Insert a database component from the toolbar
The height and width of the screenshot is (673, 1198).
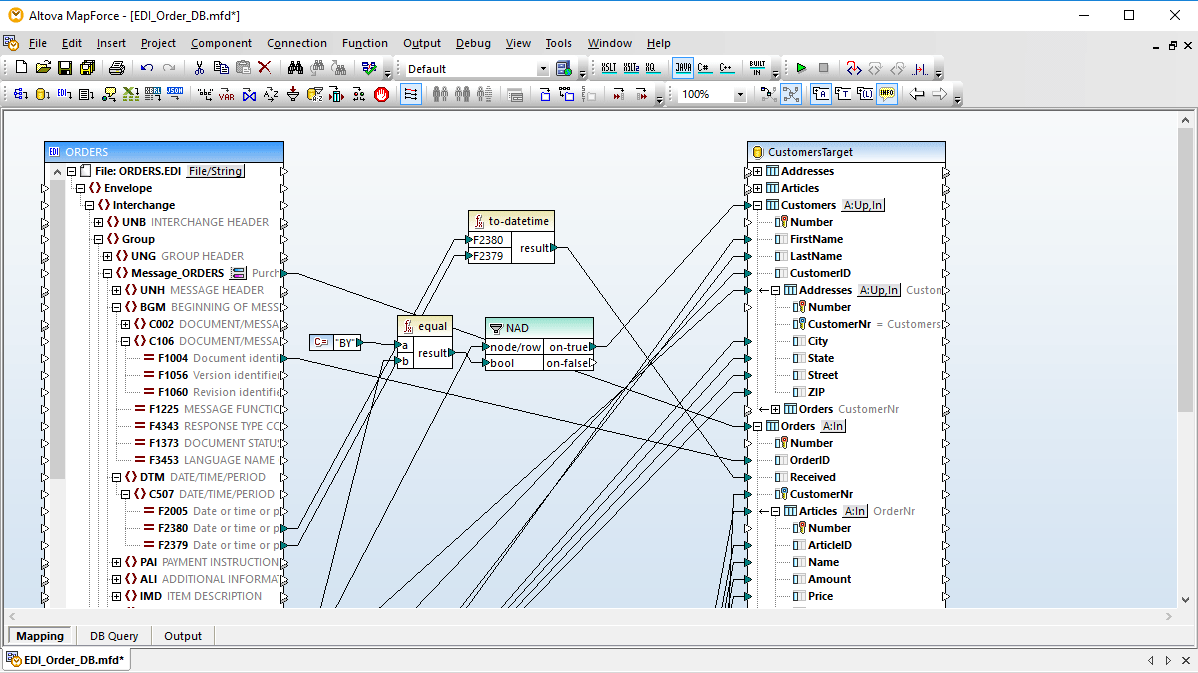[x=43, y=94]
